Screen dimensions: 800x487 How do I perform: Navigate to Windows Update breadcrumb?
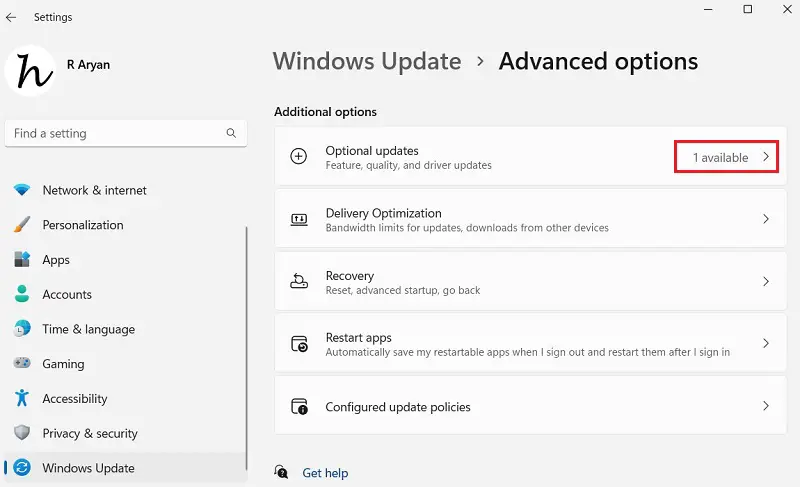367,61
